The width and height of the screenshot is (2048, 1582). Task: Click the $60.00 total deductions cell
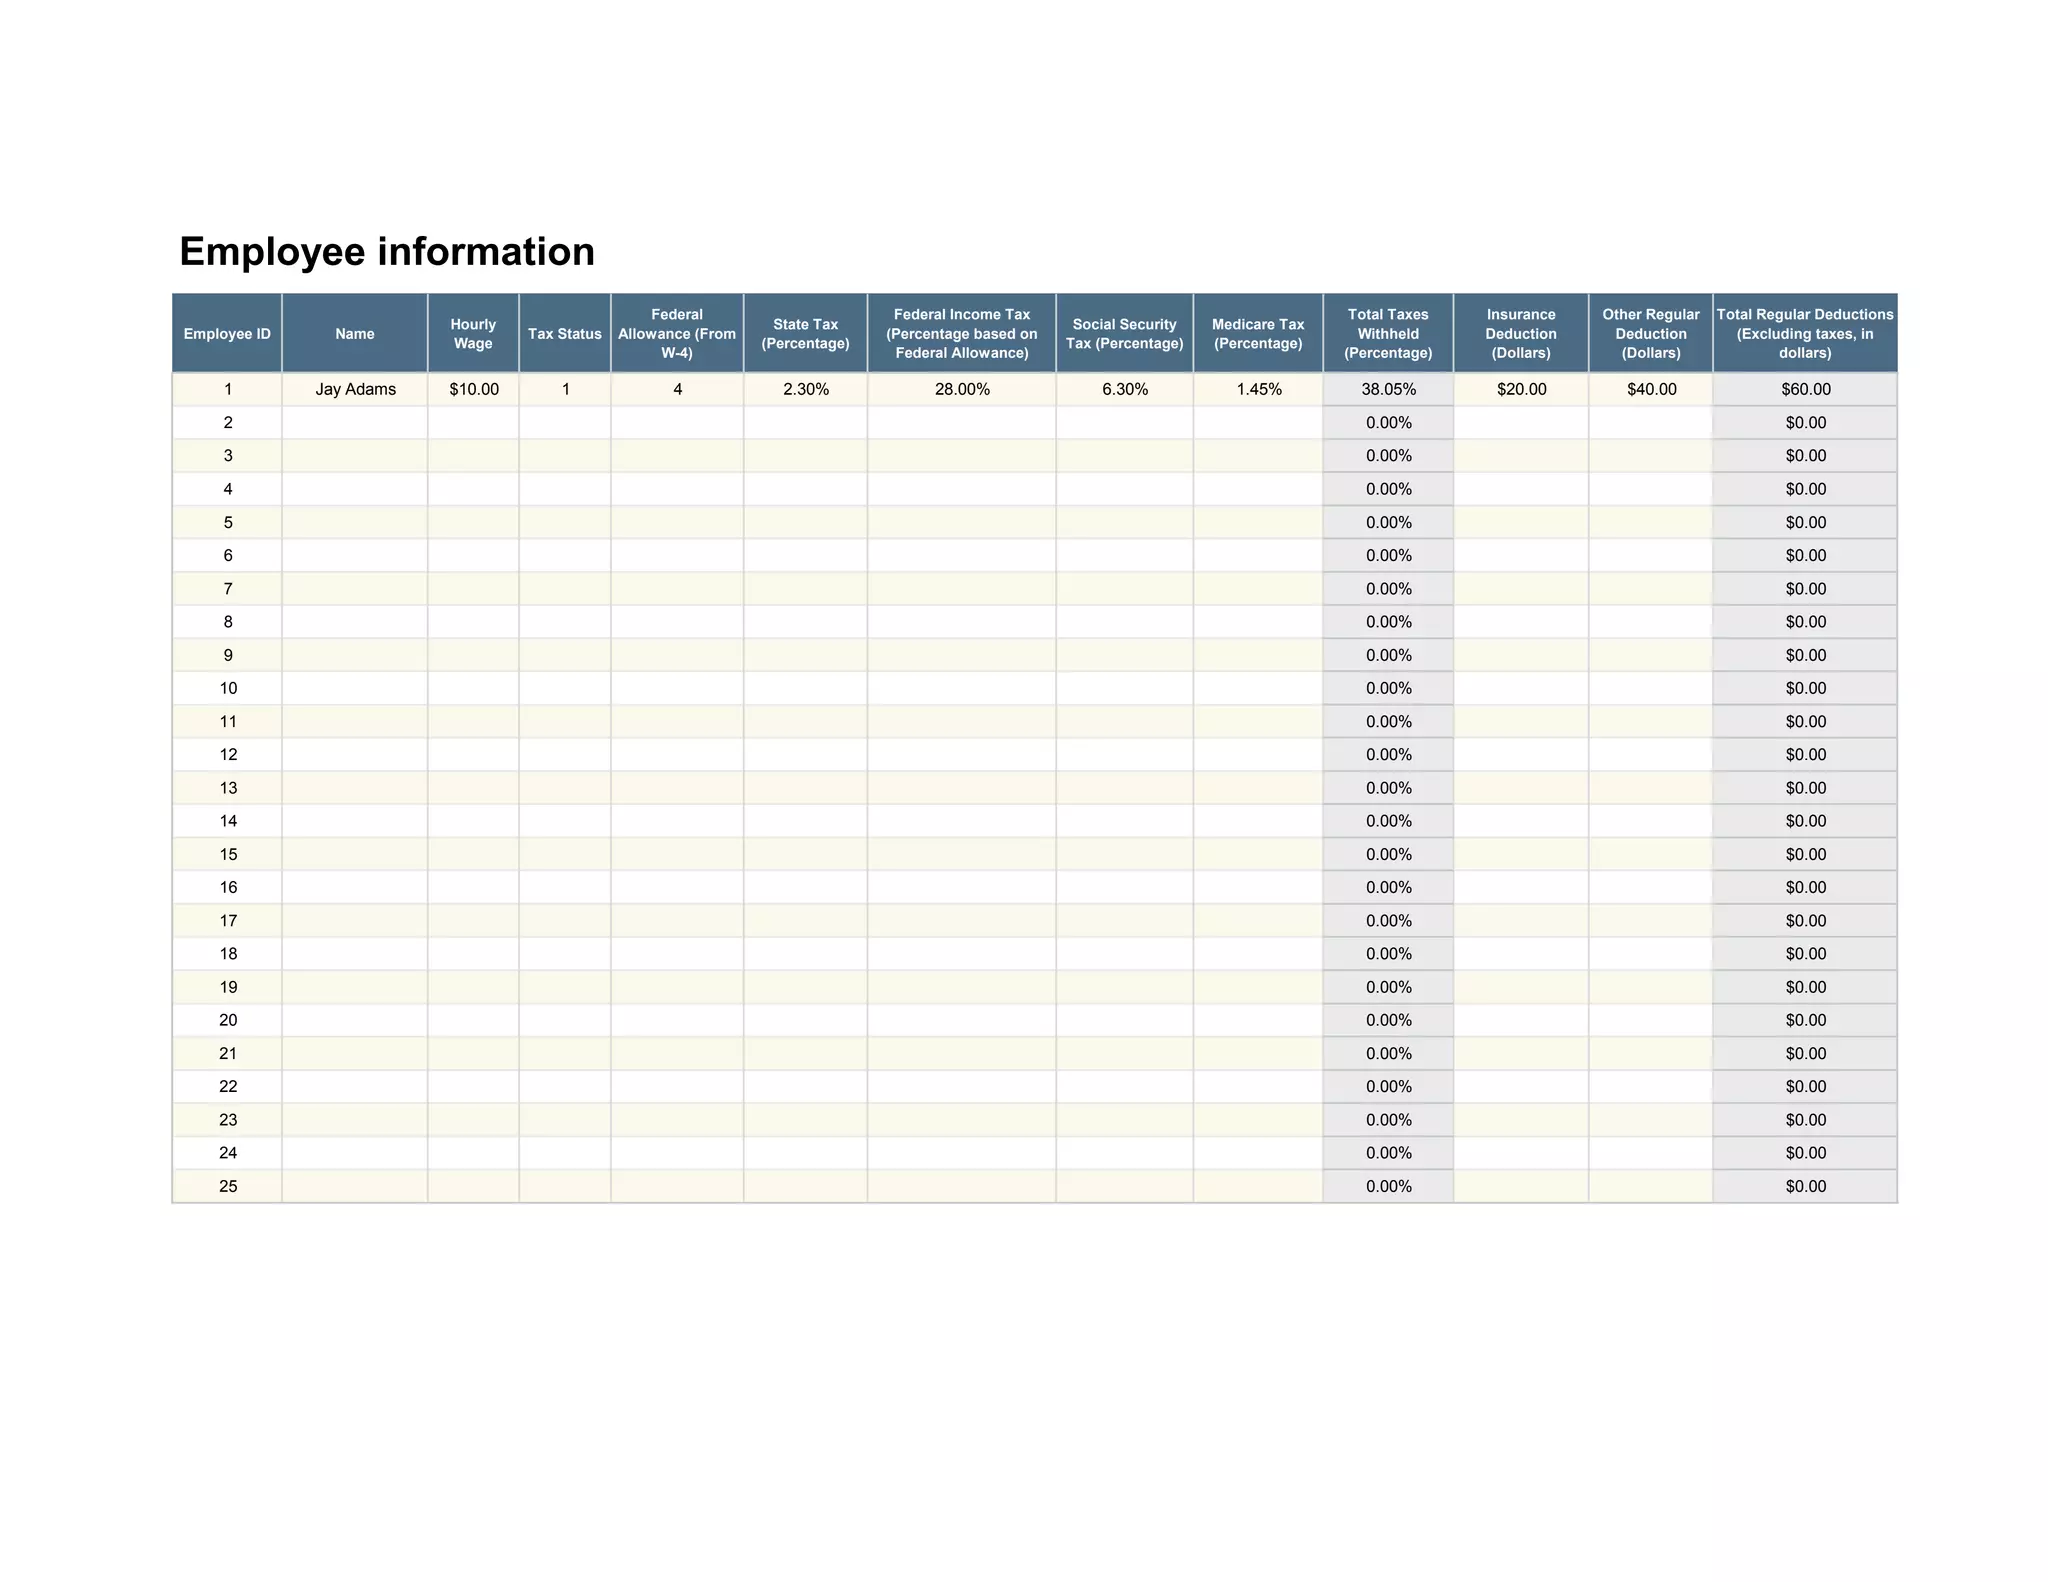[x=1805, y=389]
